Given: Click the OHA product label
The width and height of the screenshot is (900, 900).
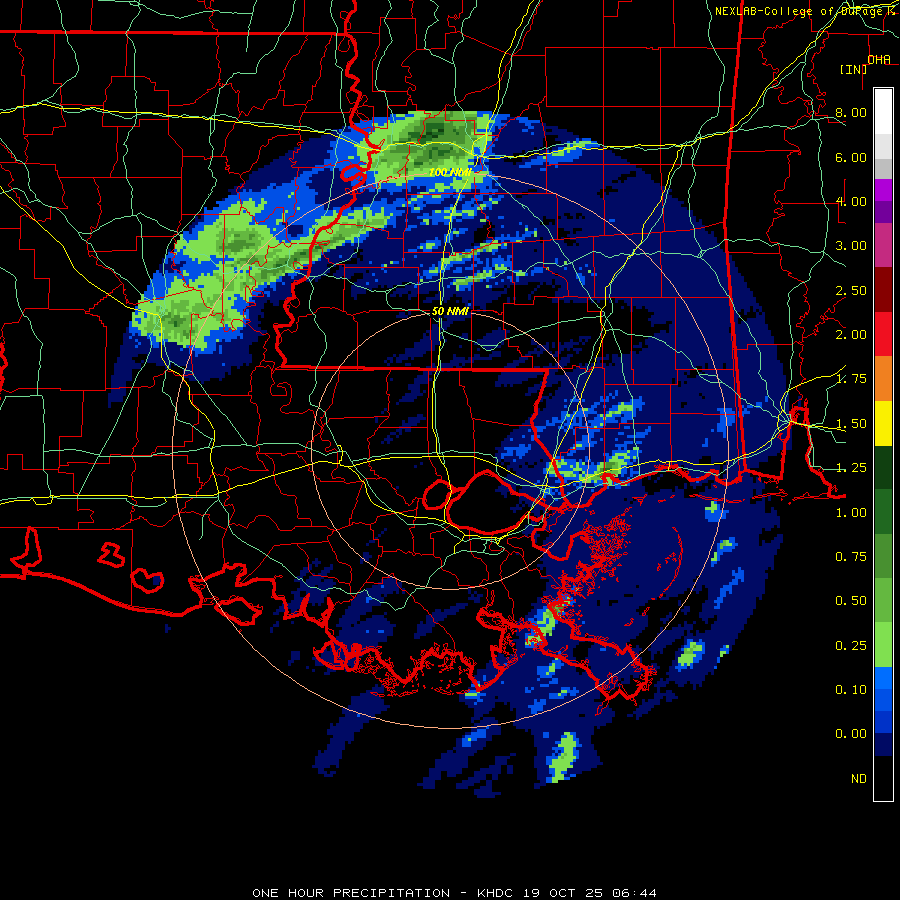Looking at the screenshot, I should coord(879,59).
